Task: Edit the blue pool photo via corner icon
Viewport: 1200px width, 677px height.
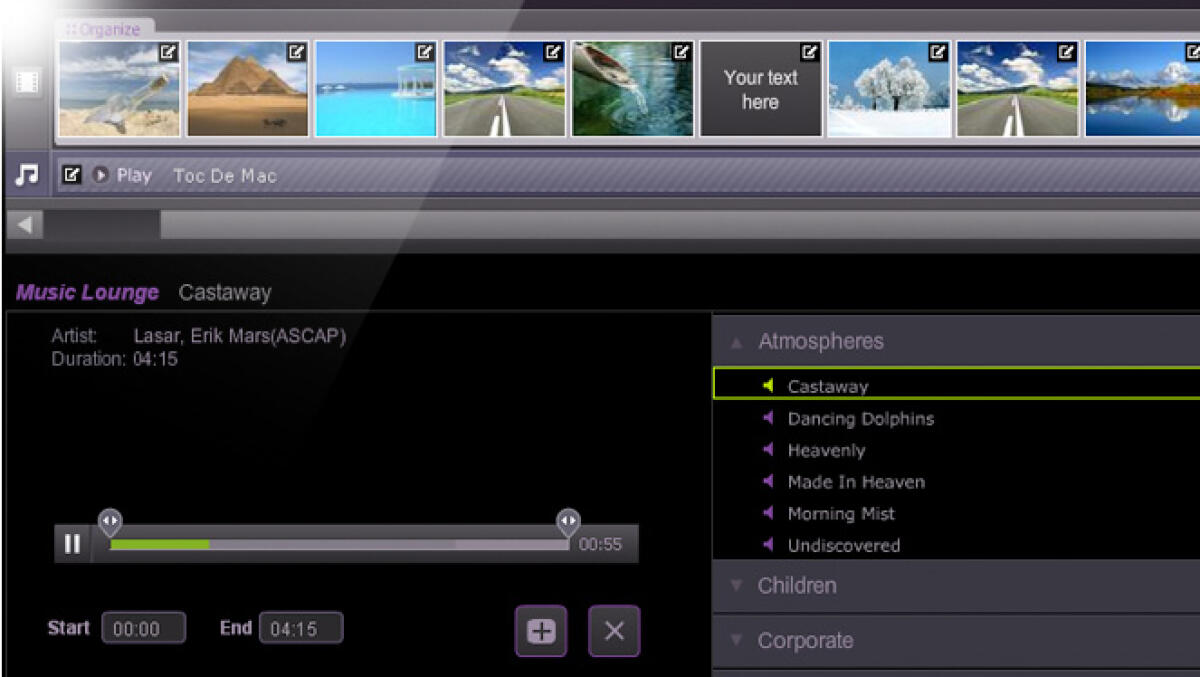Action: tap(425, 53)
